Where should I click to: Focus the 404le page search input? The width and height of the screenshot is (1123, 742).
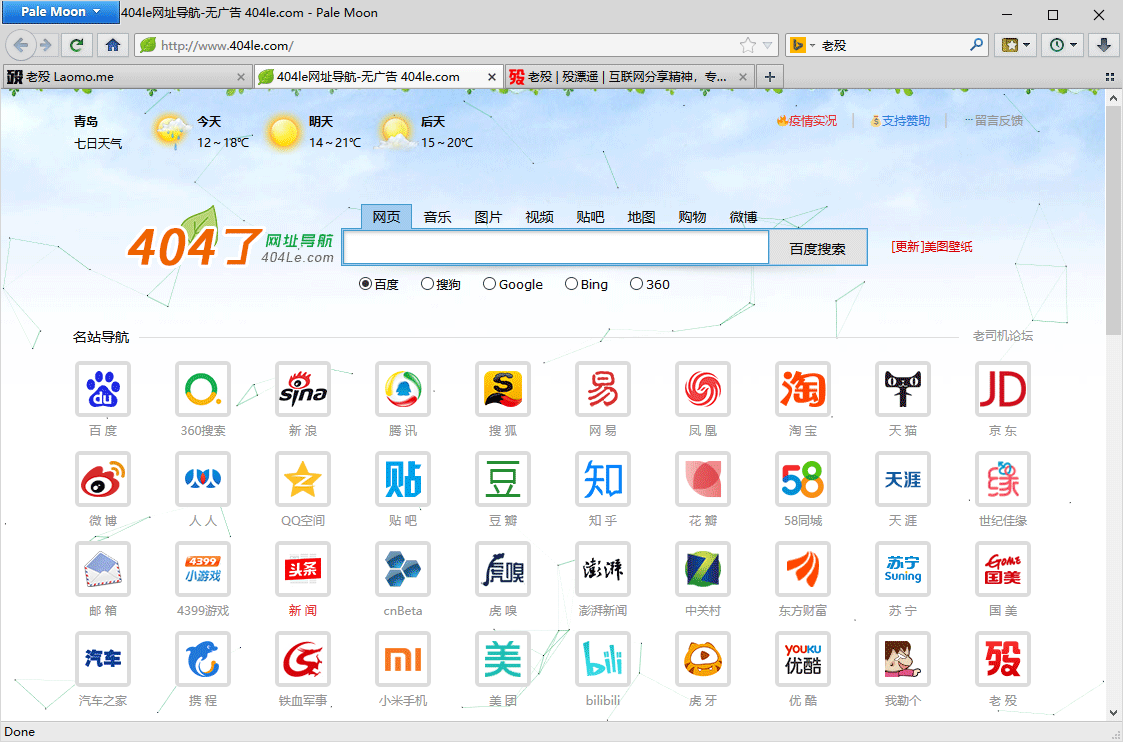tap(556, 248)
